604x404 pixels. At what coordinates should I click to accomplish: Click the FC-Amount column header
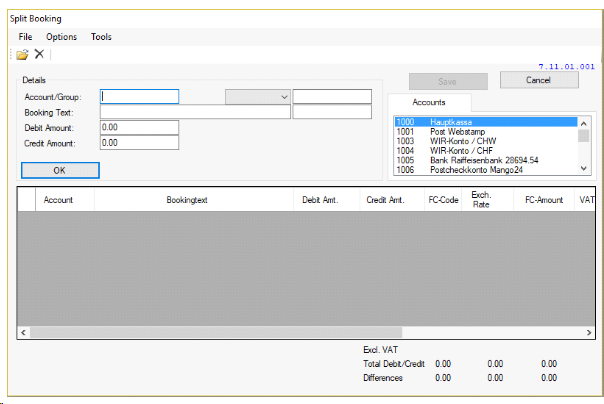point(544,199)
